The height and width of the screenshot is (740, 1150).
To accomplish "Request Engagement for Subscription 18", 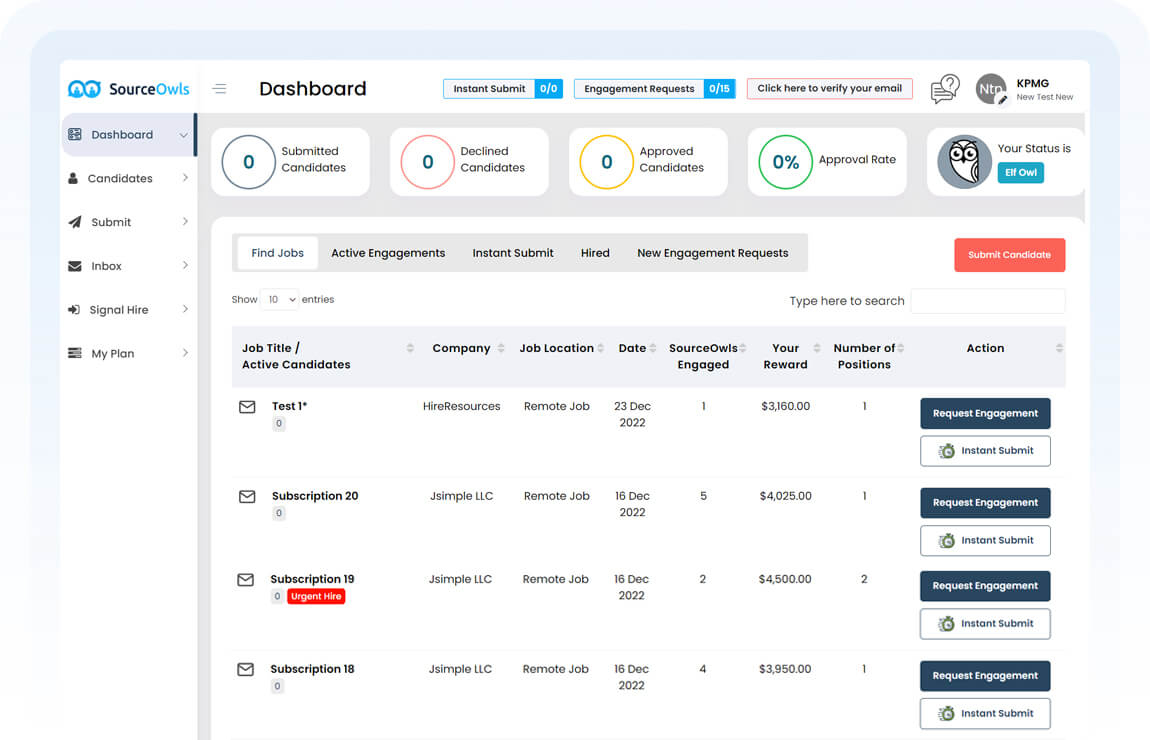I will (985, 676).
